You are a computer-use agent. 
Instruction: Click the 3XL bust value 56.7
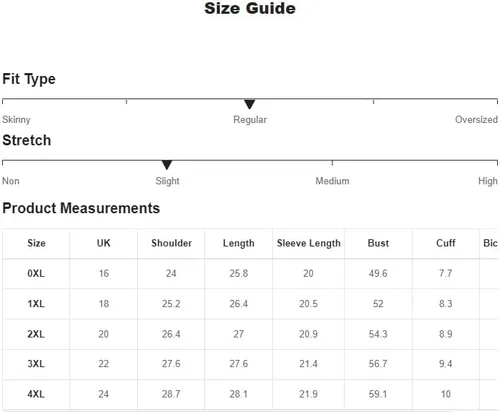click(378, 364)
